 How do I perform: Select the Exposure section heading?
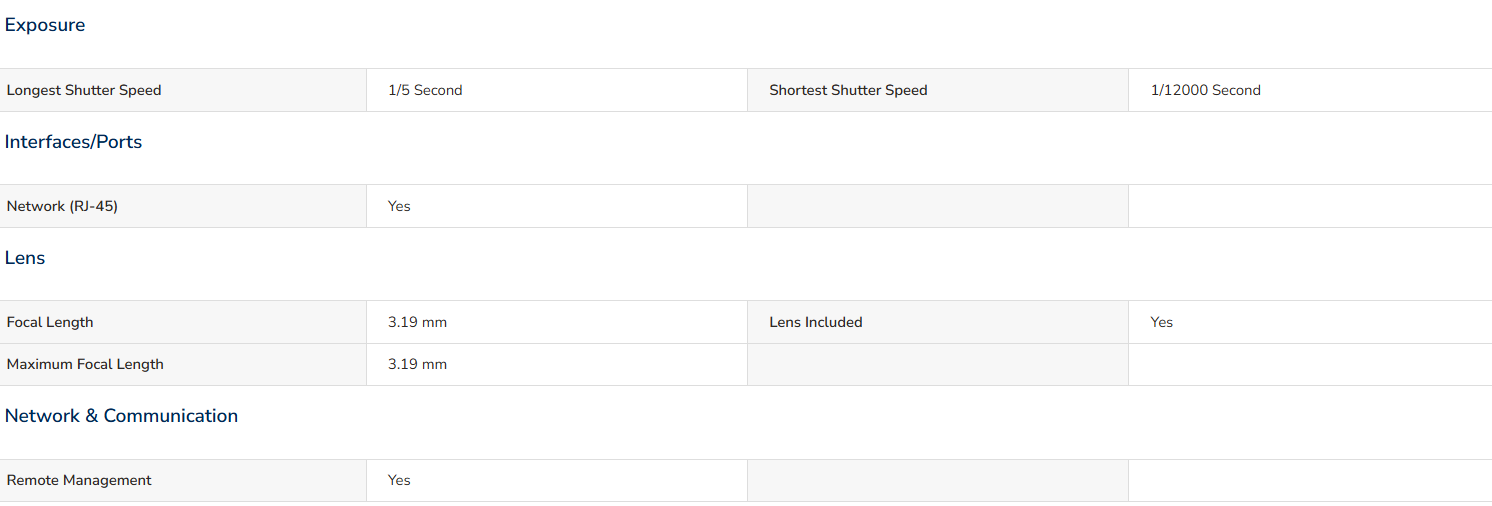pyautogui.click(x=45, y=25)
